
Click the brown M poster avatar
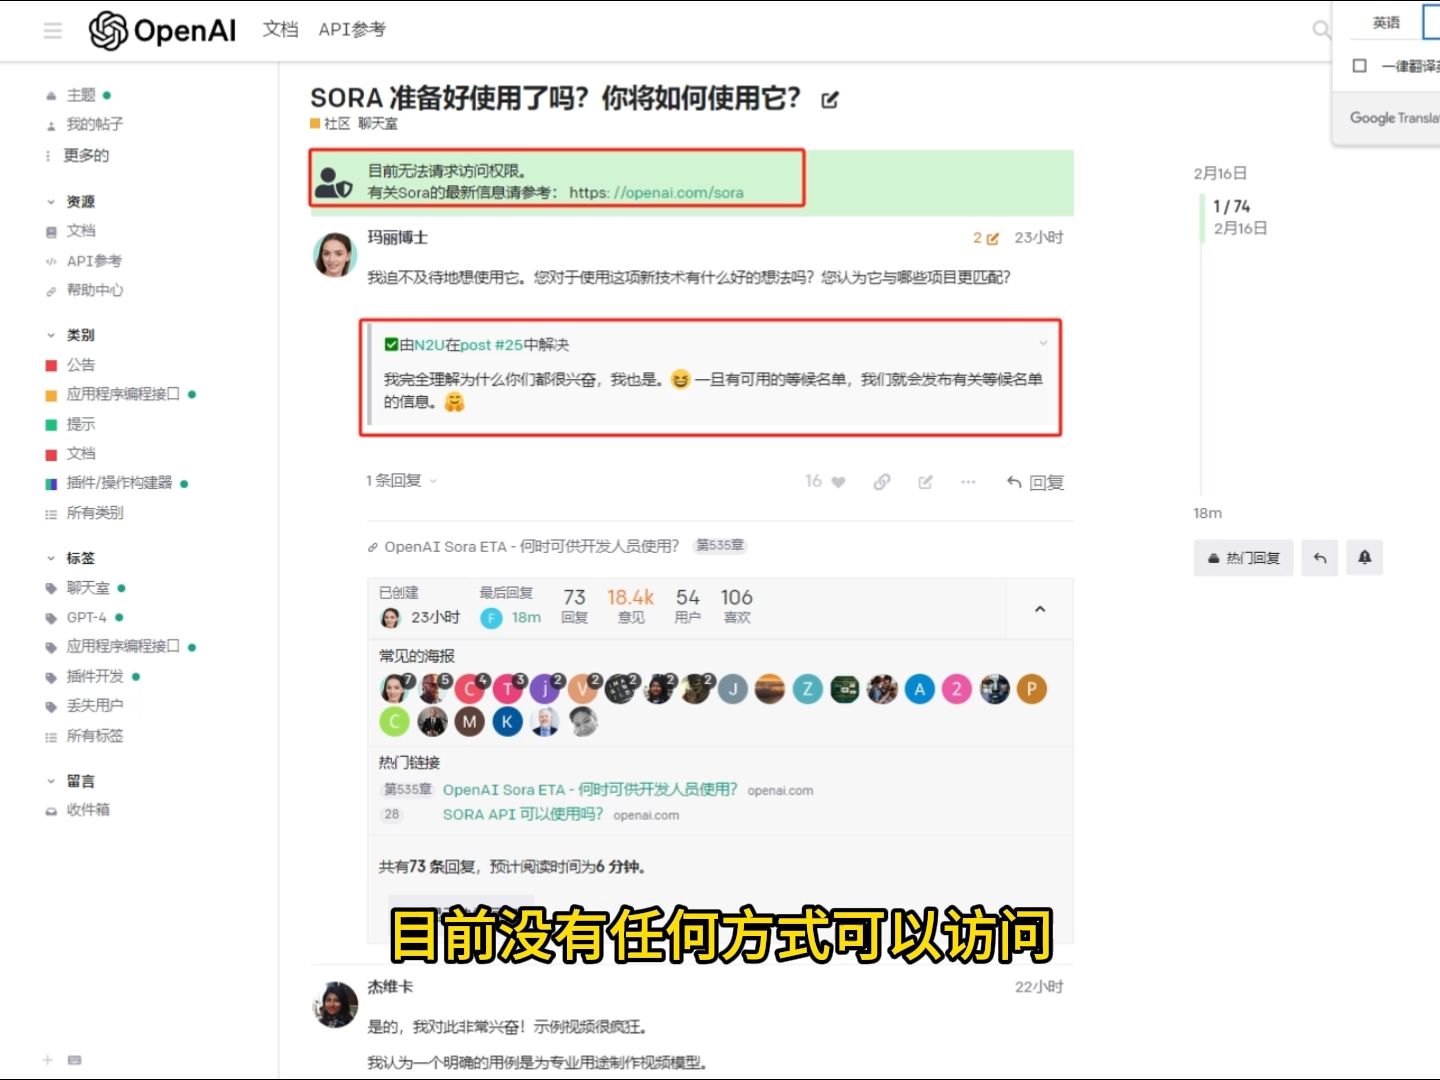pyautogui.click(x=469, y=722)
